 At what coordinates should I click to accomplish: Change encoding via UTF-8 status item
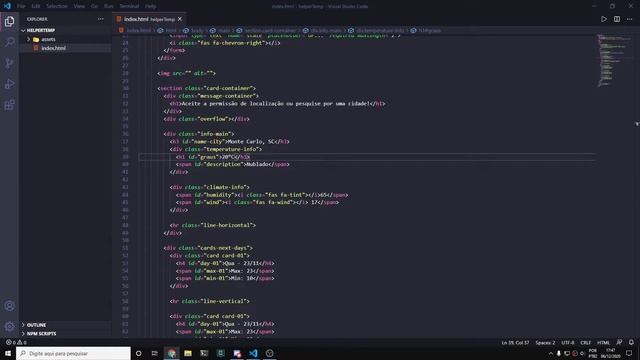[568, 342]
